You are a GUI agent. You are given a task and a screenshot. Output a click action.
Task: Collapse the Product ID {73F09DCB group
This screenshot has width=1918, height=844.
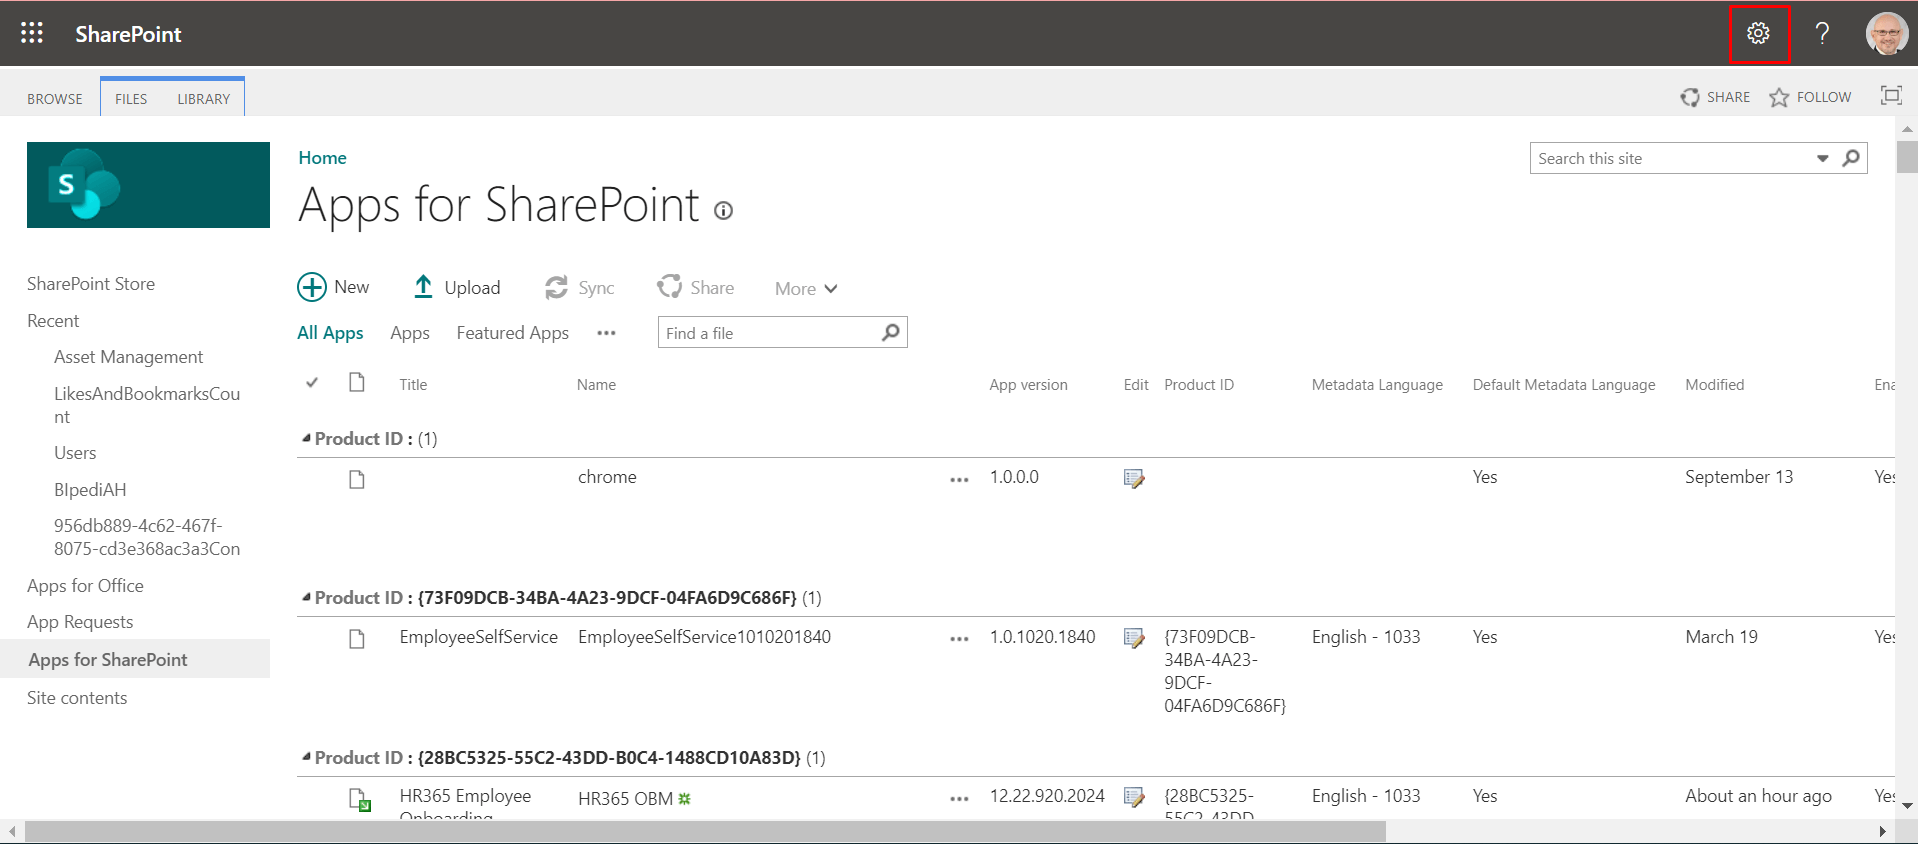pos(306,597)
